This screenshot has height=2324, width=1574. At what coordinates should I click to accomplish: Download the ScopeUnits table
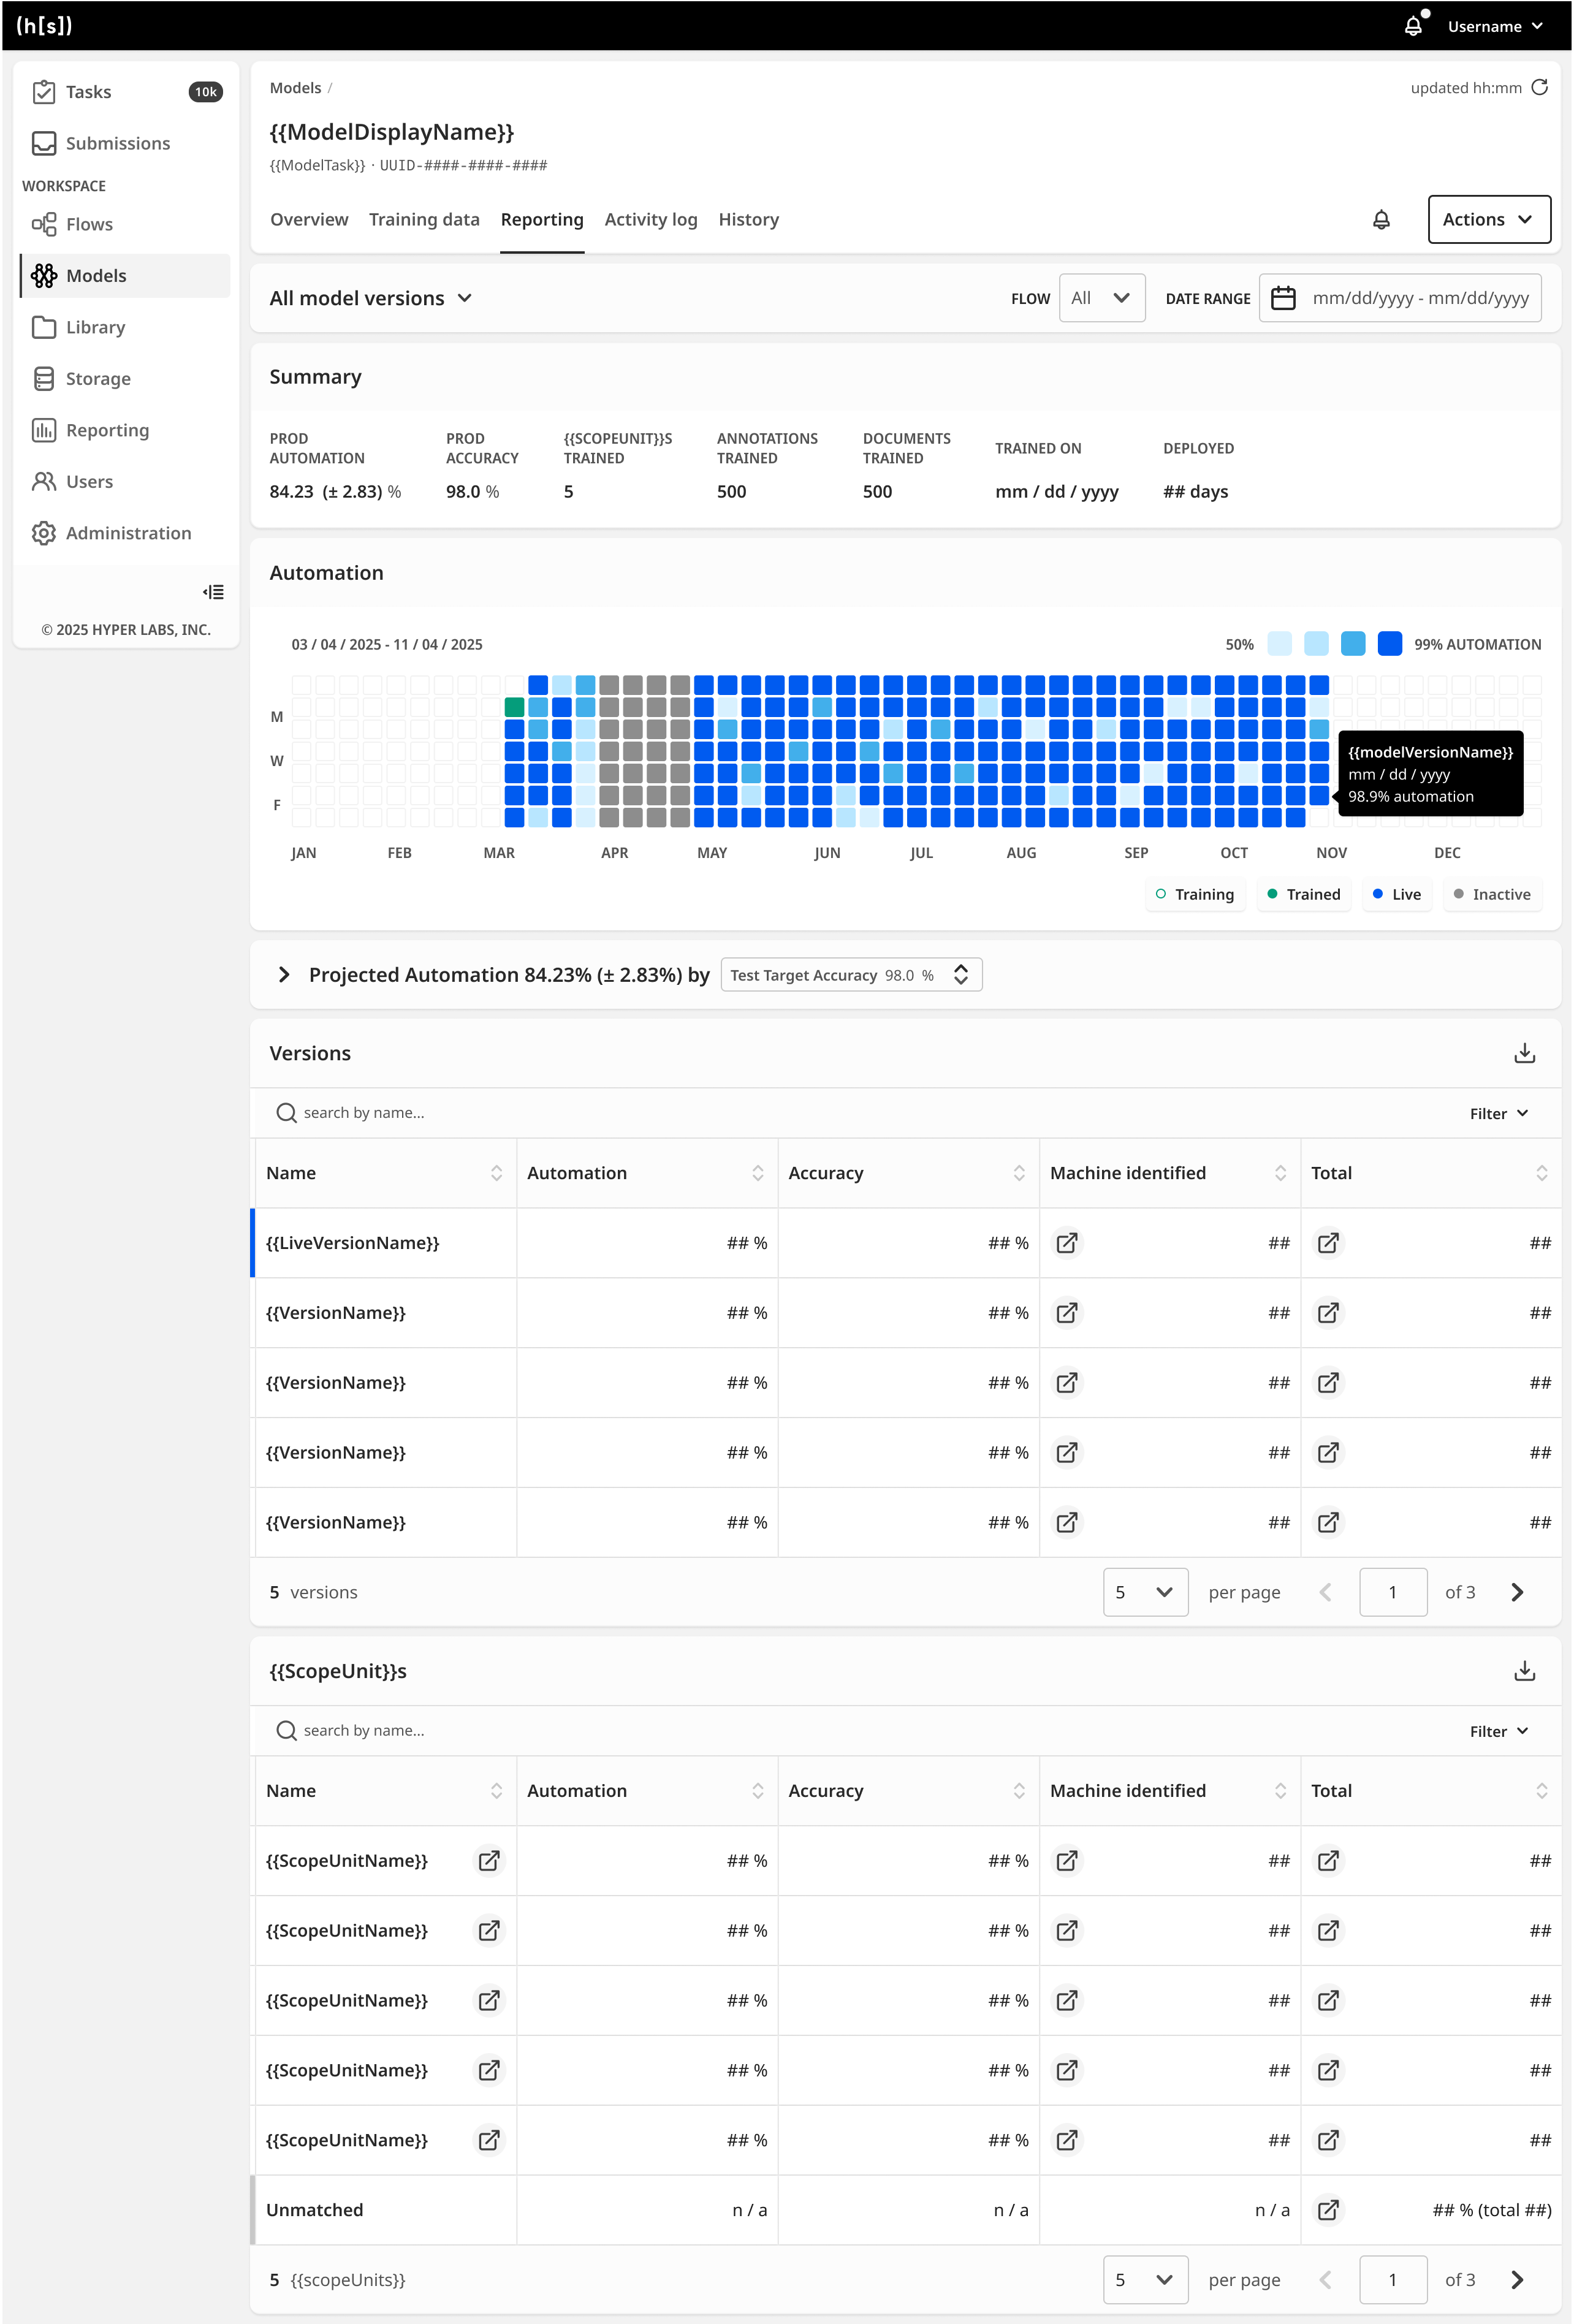click(x=1524, y=1671)
